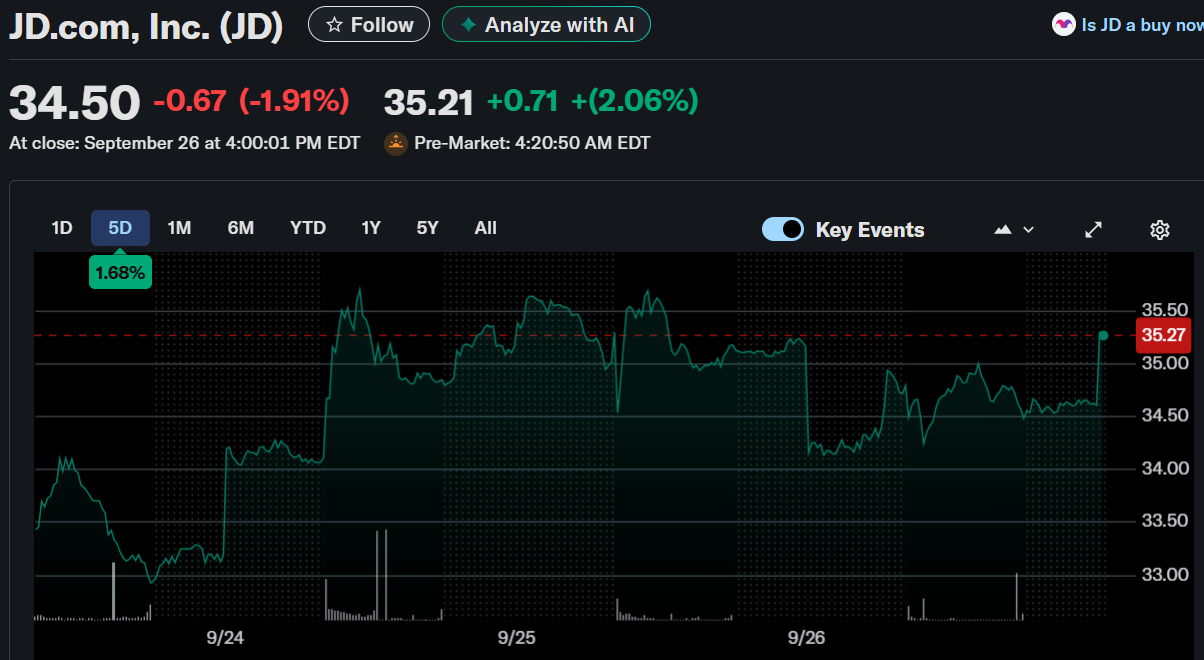1204x660 pixels.
Task: Click the 9/26 date label on the axis
Action: (x=807, y=638)
